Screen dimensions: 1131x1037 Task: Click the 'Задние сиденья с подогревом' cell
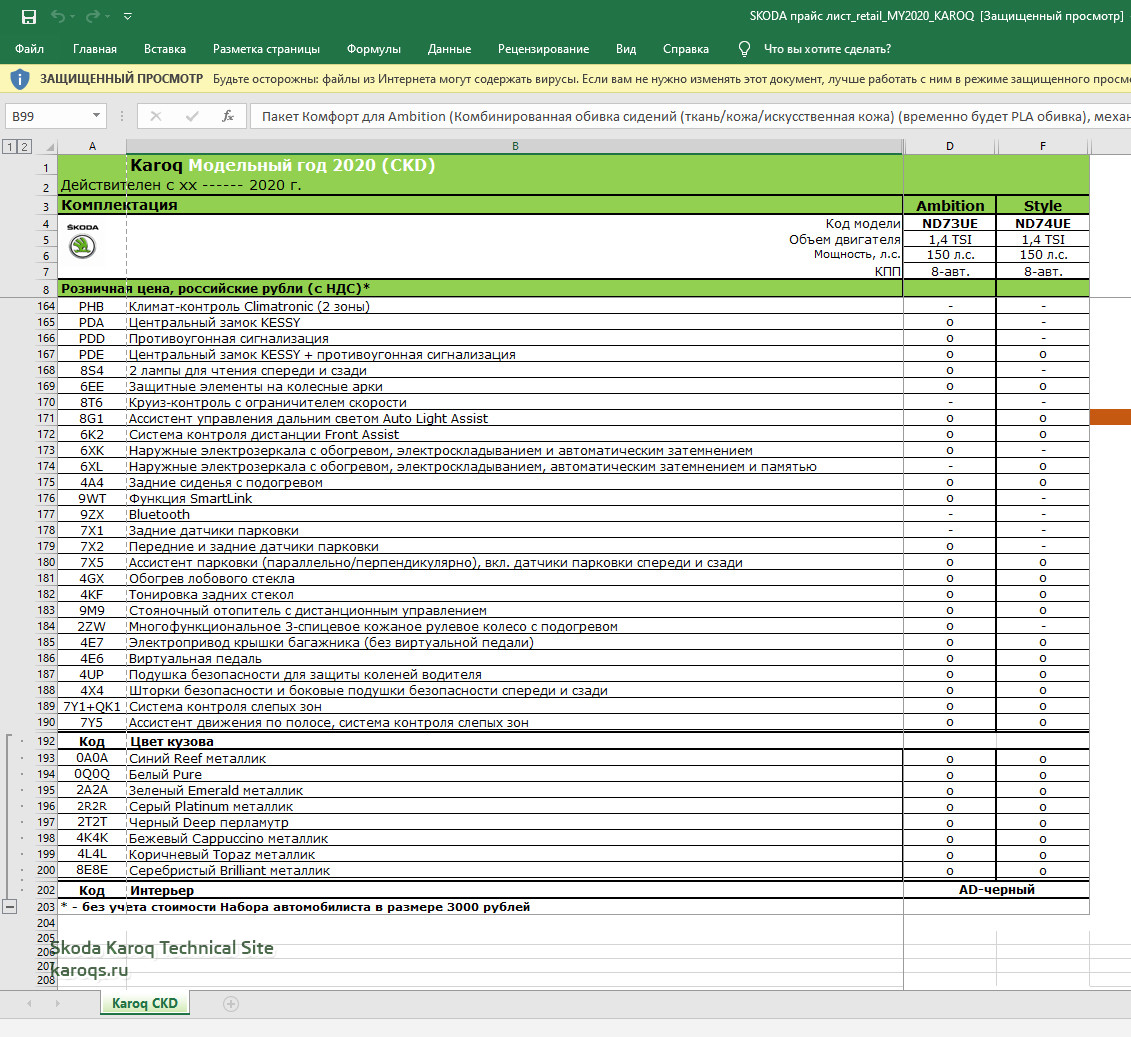click(x=515, y=482)
